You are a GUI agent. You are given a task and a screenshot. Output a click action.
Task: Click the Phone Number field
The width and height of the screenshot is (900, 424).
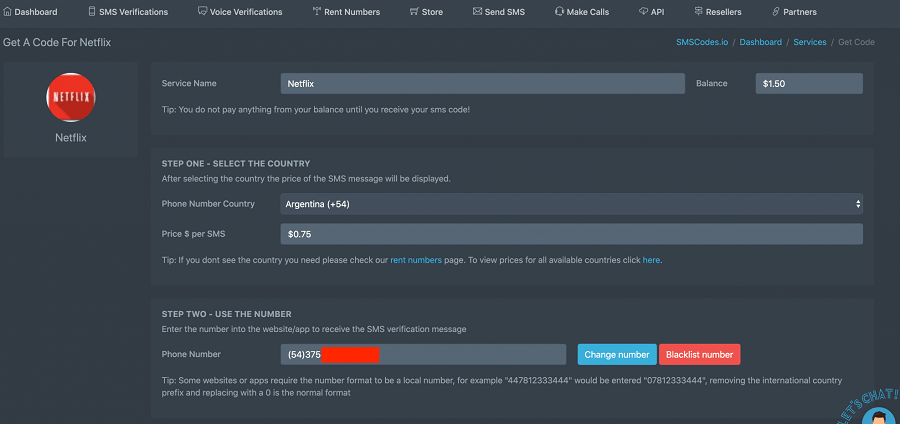click(x=424, y=355)
